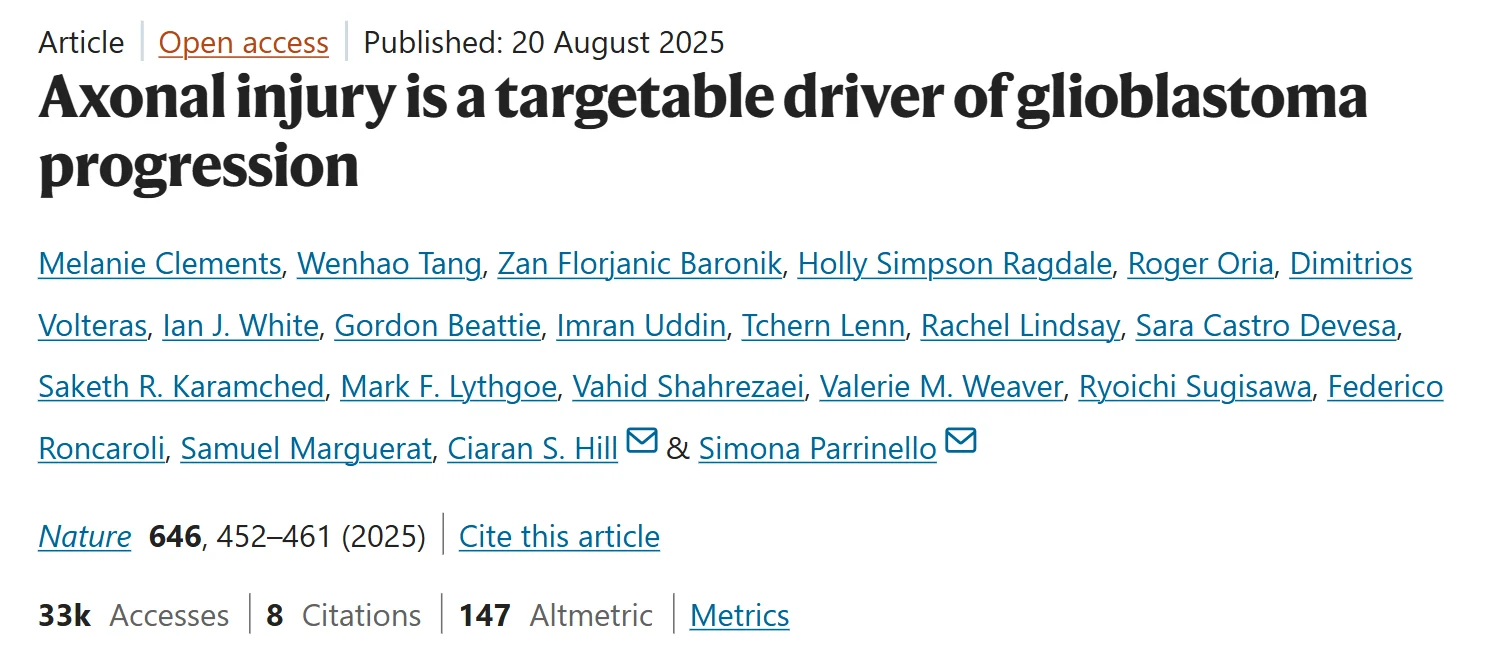Select author Wenhao Tang
Image resolution: width=1495 pixels, height=658 pixels.
point(390,264)
